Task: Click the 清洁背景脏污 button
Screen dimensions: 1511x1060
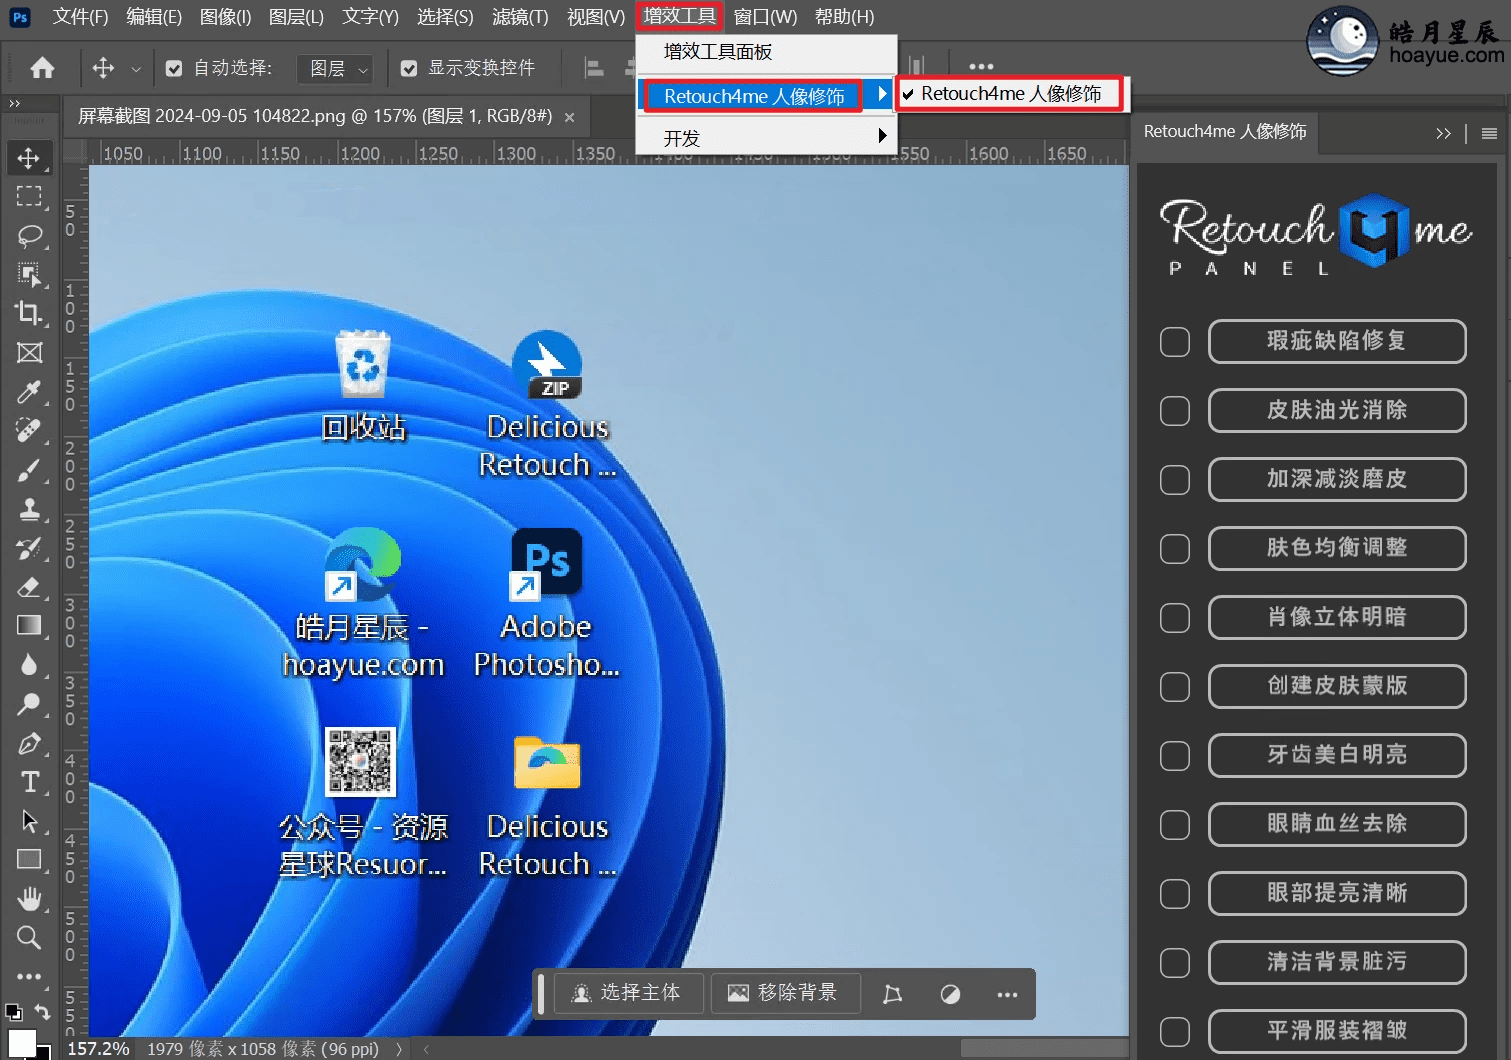Action: pyautogui.click(x=1337, y=962)
